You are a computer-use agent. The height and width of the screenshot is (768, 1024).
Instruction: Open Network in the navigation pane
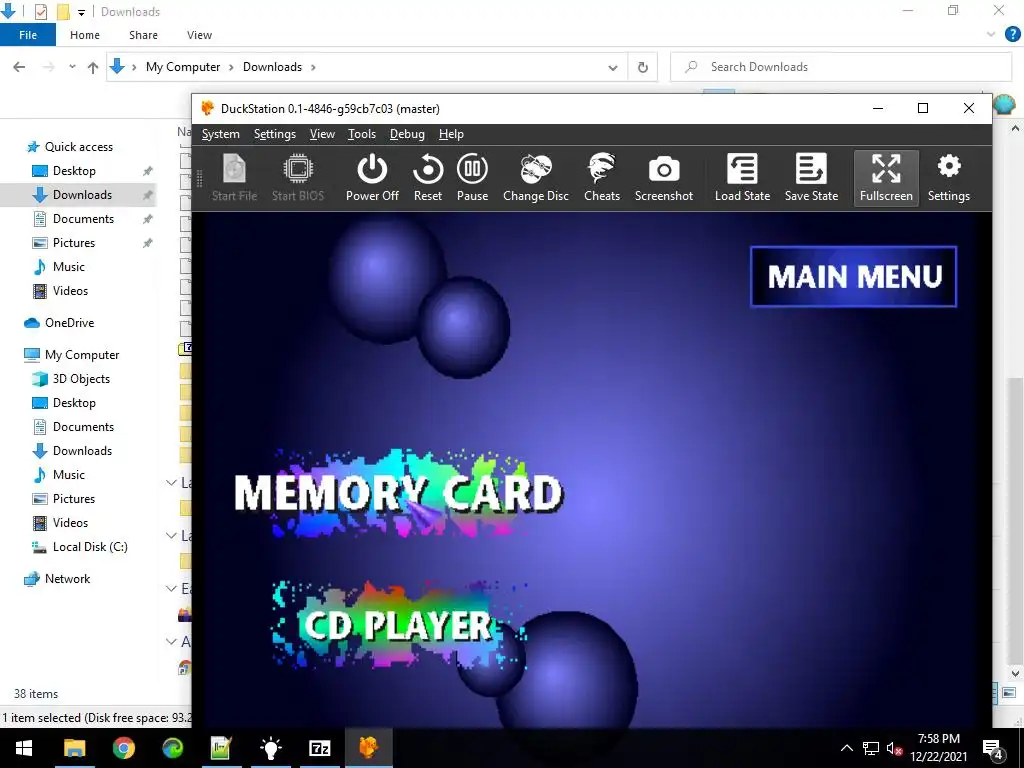coord(67,579)
